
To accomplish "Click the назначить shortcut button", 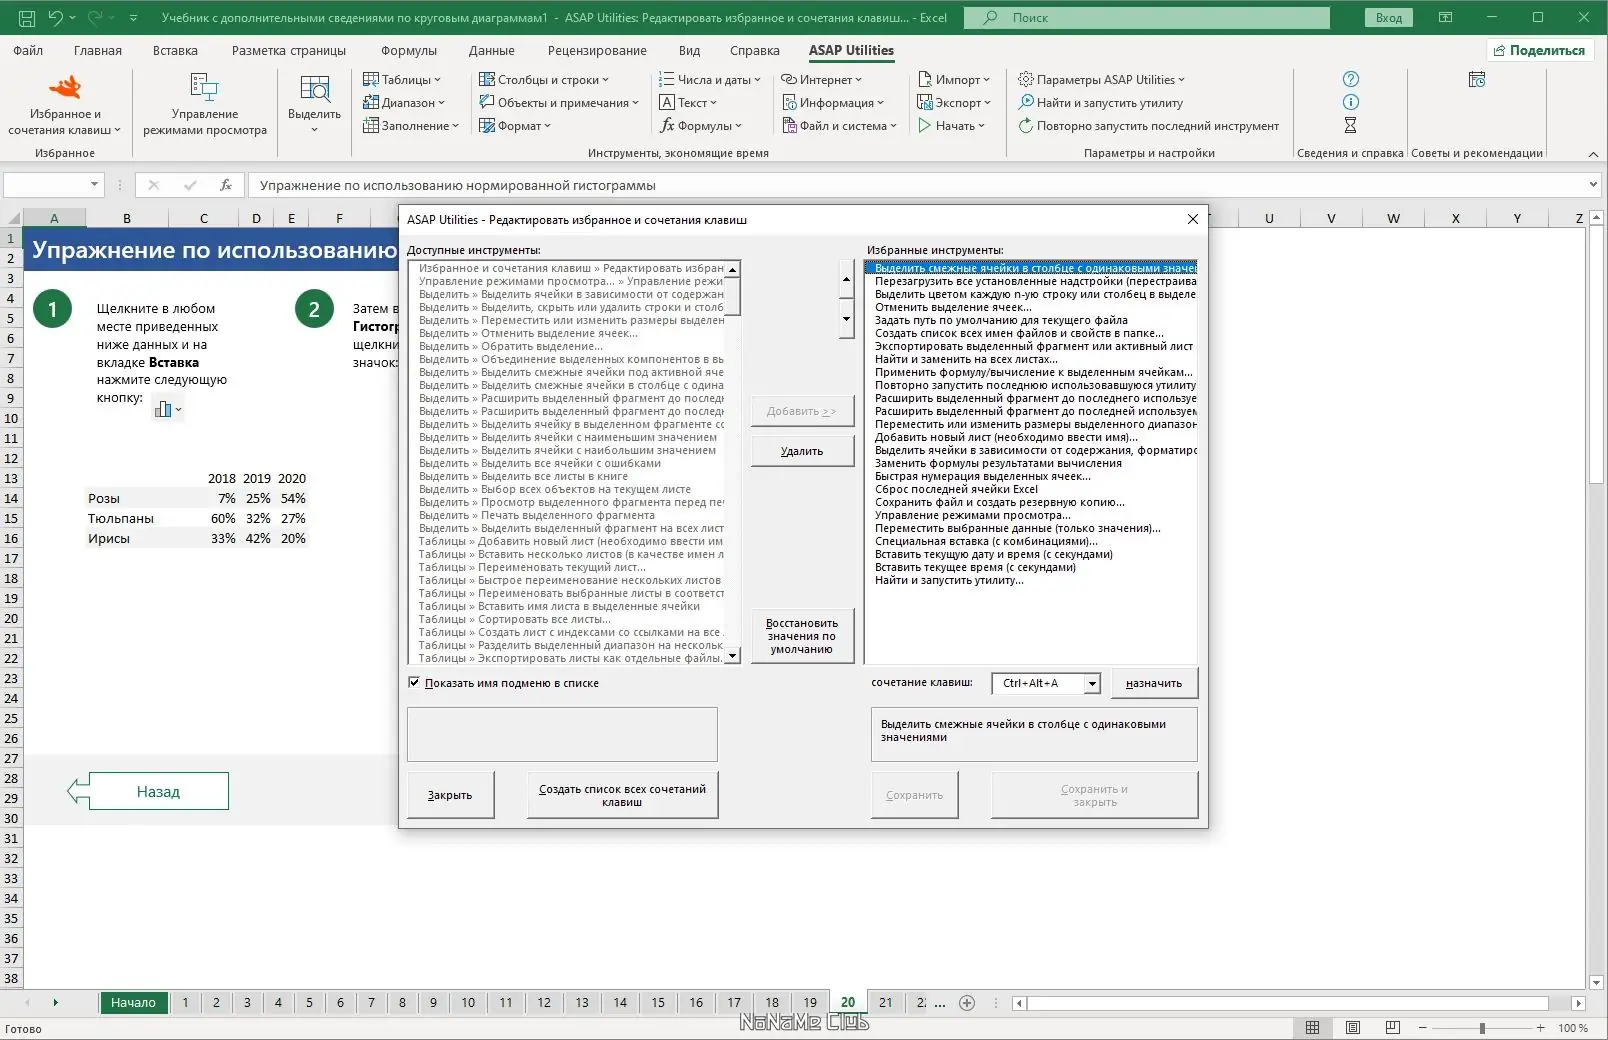I will (1154, 683).
